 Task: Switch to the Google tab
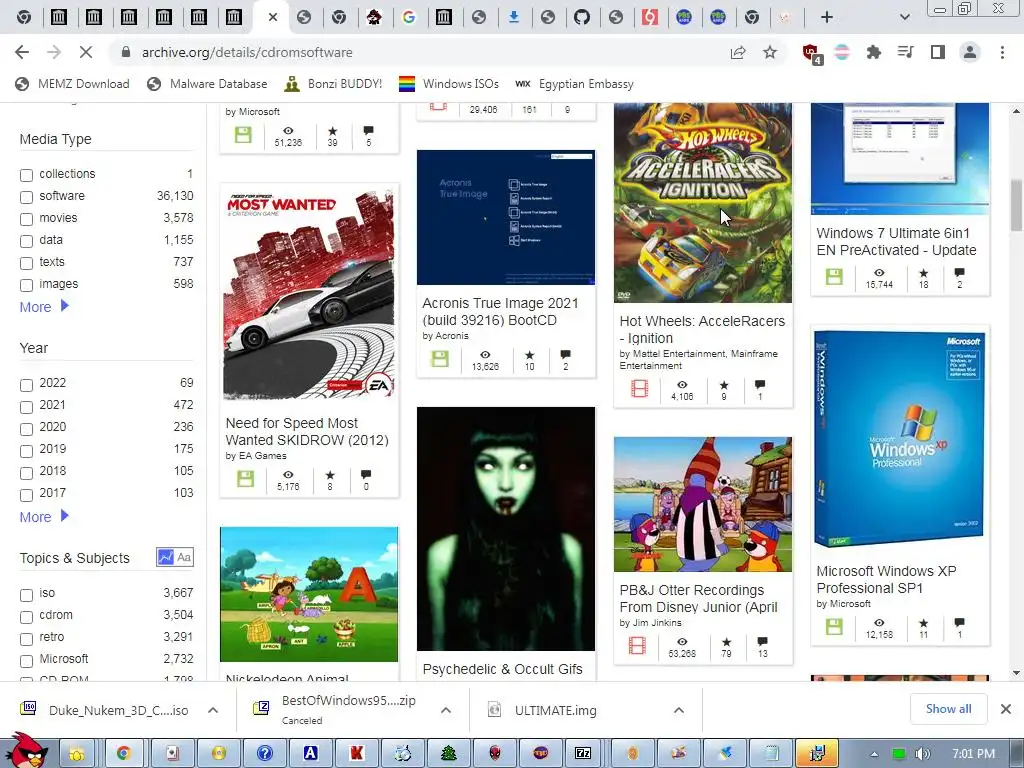click(409, 17)
